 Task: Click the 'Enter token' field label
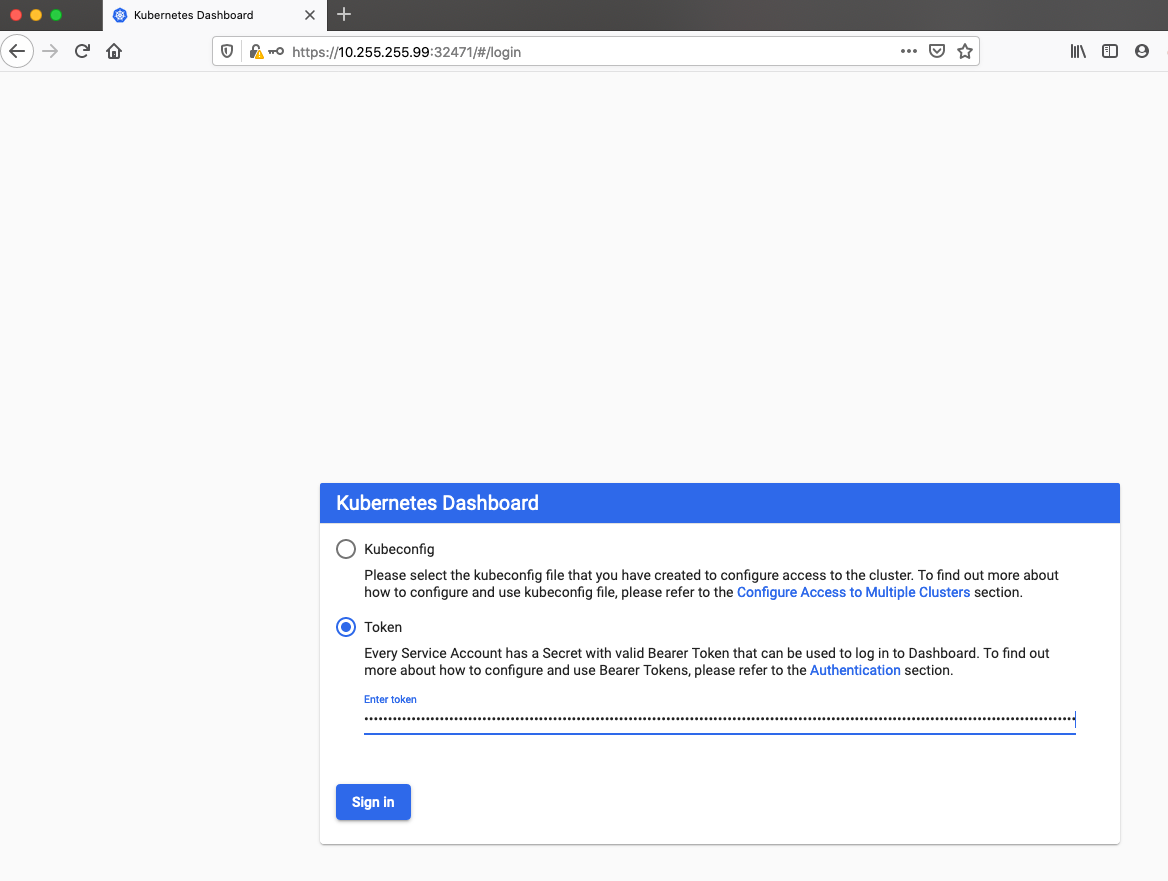pyautogui.click(x=390, y=699)
